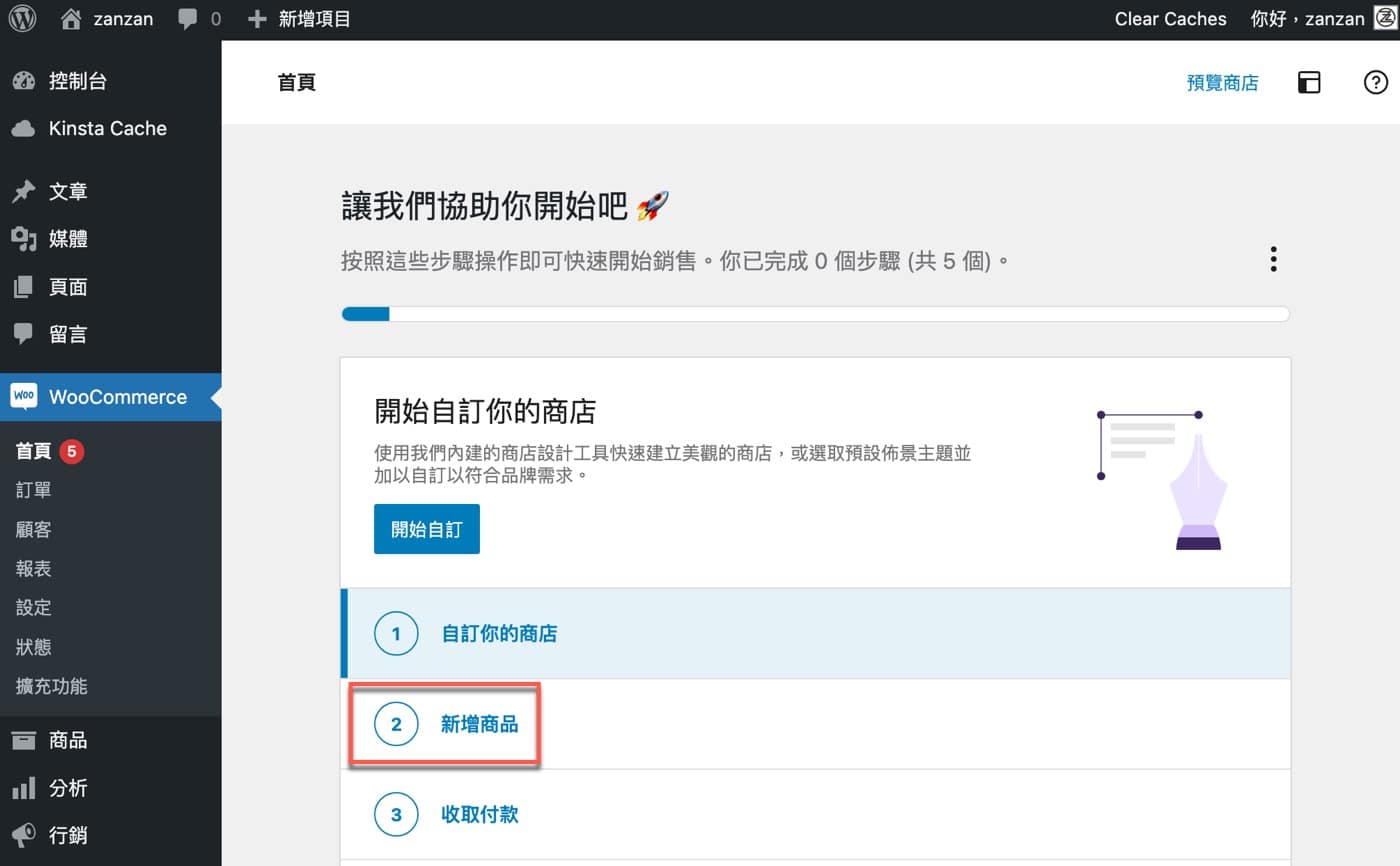Open the 控制台 dashboard menu item
This screenshot has height=866, width=1400.
[x=110, y=81]
